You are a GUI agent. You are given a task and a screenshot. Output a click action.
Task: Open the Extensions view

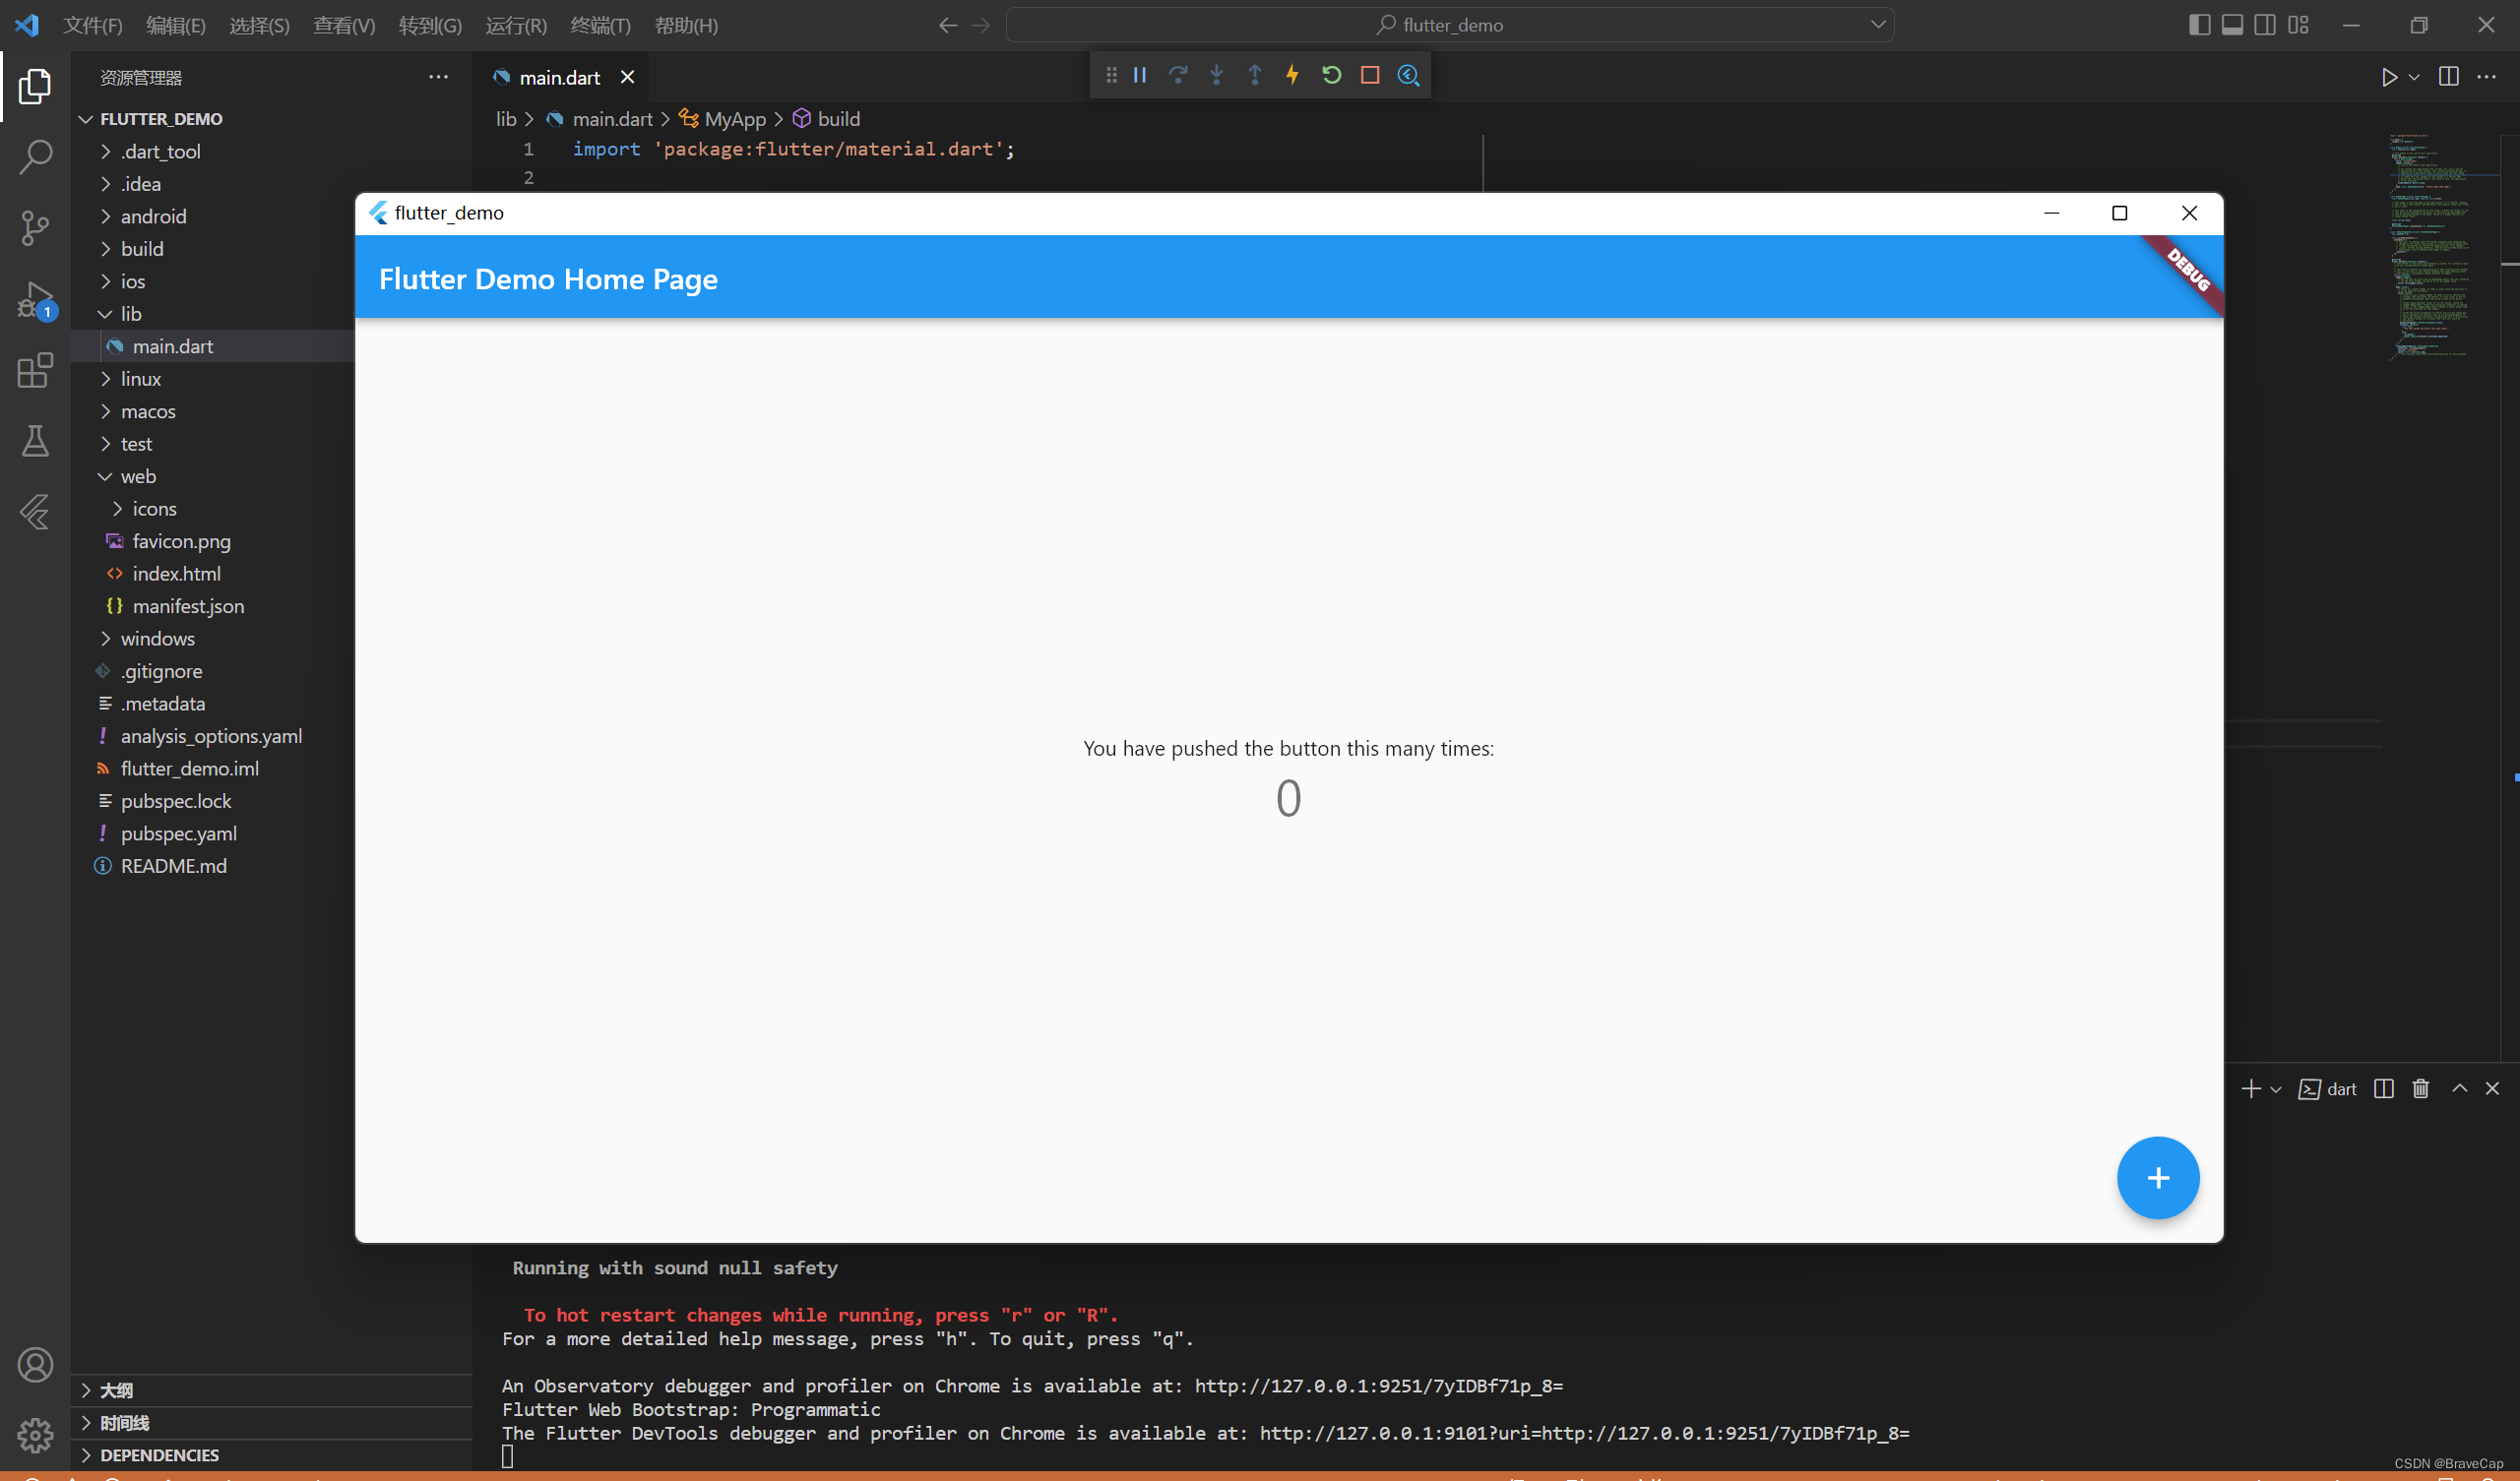35,370
